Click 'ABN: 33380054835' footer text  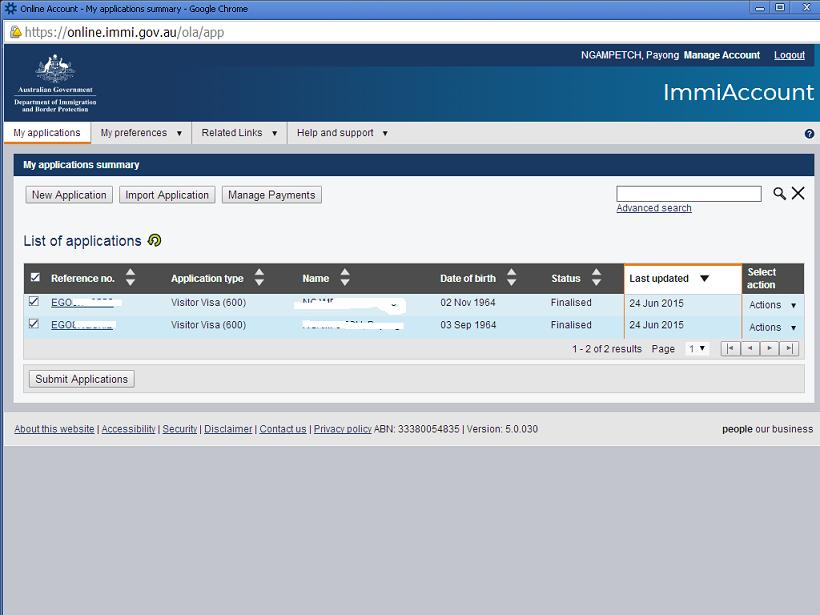417,429
